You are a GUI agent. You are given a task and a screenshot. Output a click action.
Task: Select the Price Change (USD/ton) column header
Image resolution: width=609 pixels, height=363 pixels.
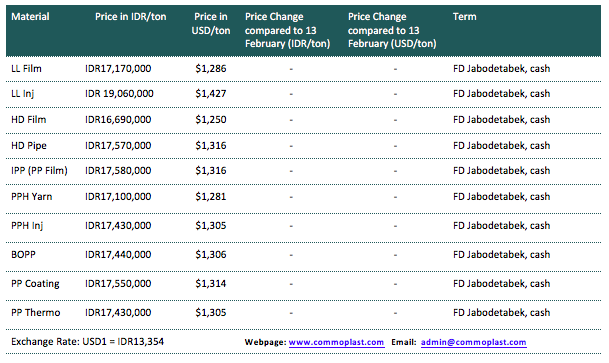pos(392,30)
